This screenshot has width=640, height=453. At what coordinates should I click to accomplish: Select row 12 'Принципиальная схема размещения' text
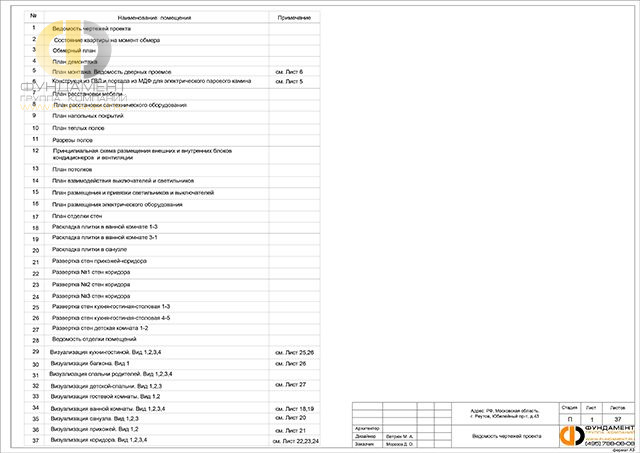click(x=142, y=154)
